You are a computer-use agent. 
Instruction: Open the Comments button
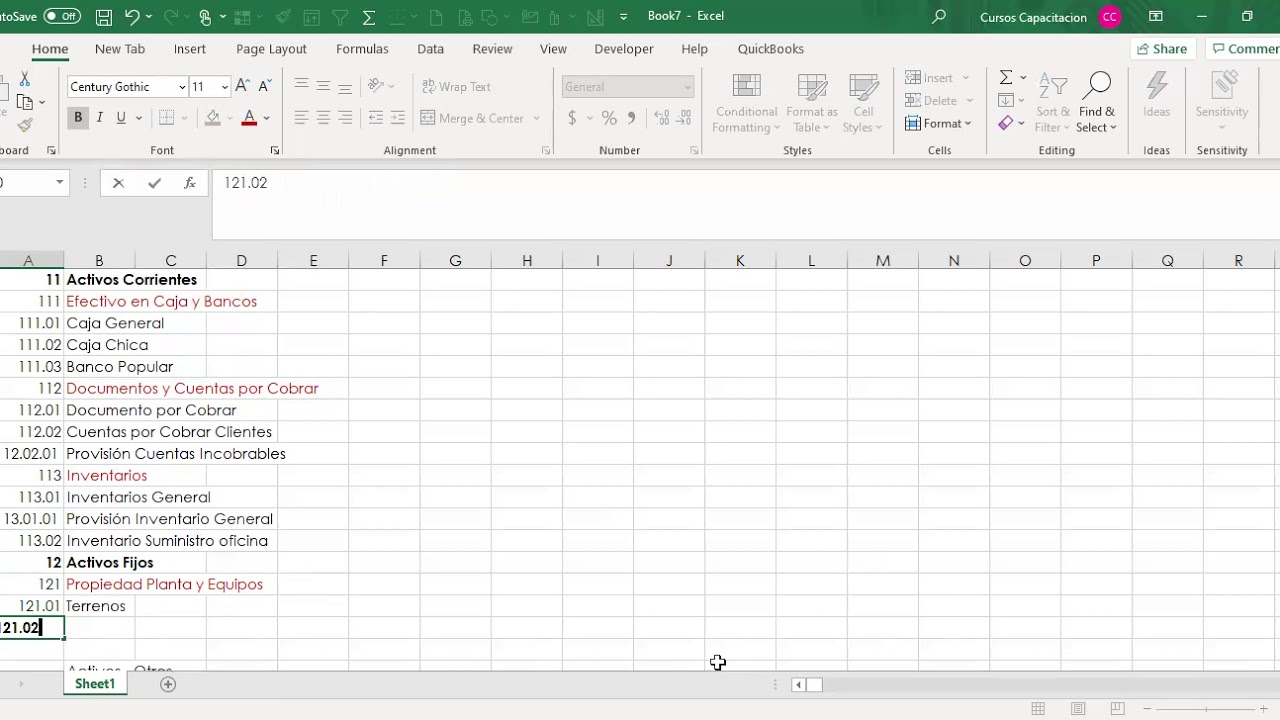pyautogui.click(x=1244, y=49)
